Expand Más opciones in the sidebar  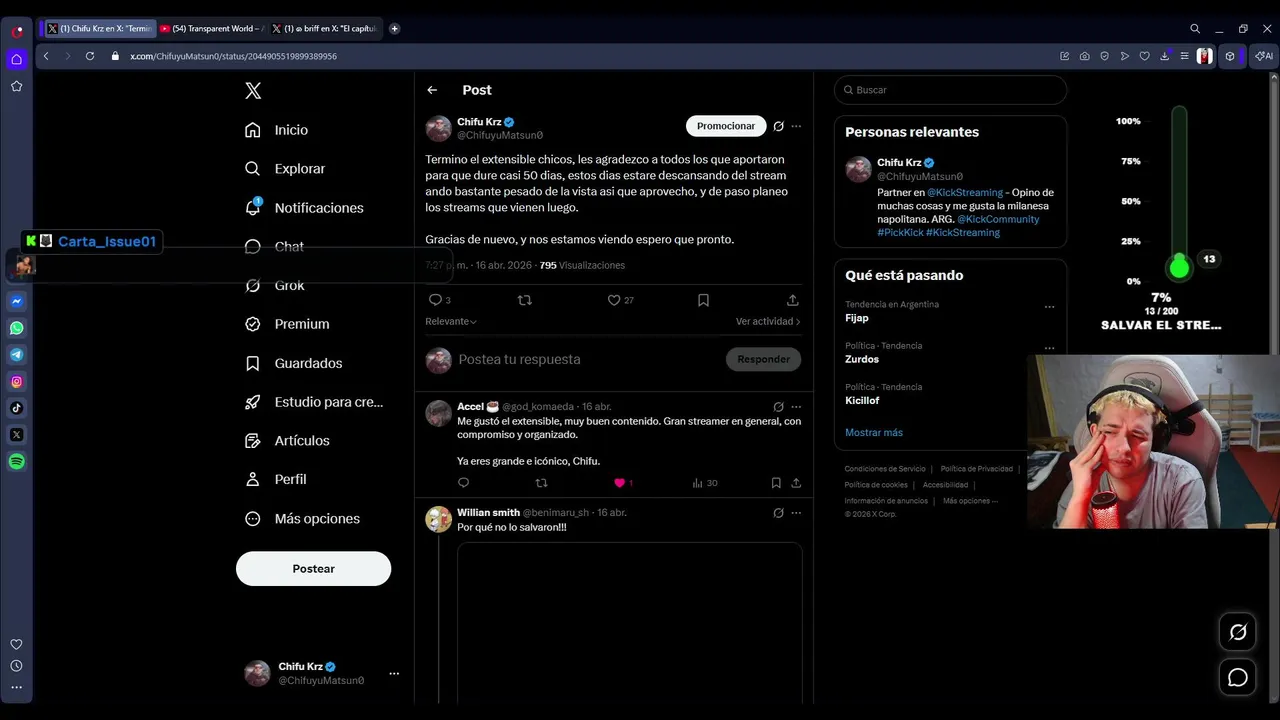pos(303,518)
